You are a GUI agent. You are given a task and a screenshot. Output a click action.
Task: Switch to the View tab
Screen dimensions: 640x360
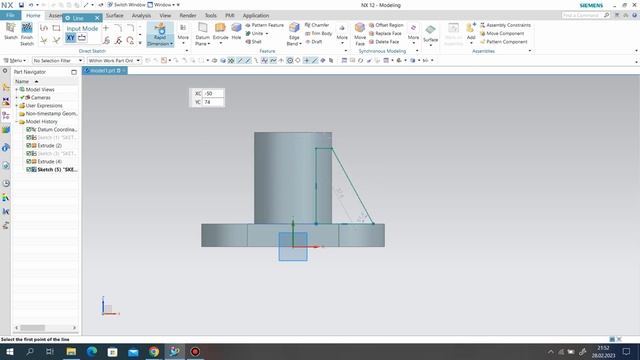click(x=165, y=16)
